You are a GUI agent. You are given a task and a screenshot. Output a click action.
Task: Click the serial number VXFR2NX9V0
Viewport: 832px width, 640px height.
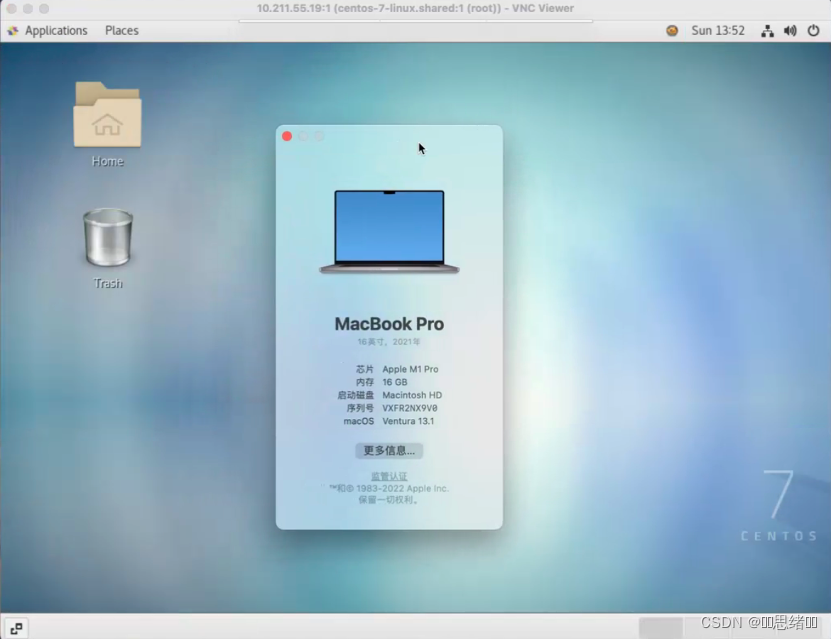point(410,408)
